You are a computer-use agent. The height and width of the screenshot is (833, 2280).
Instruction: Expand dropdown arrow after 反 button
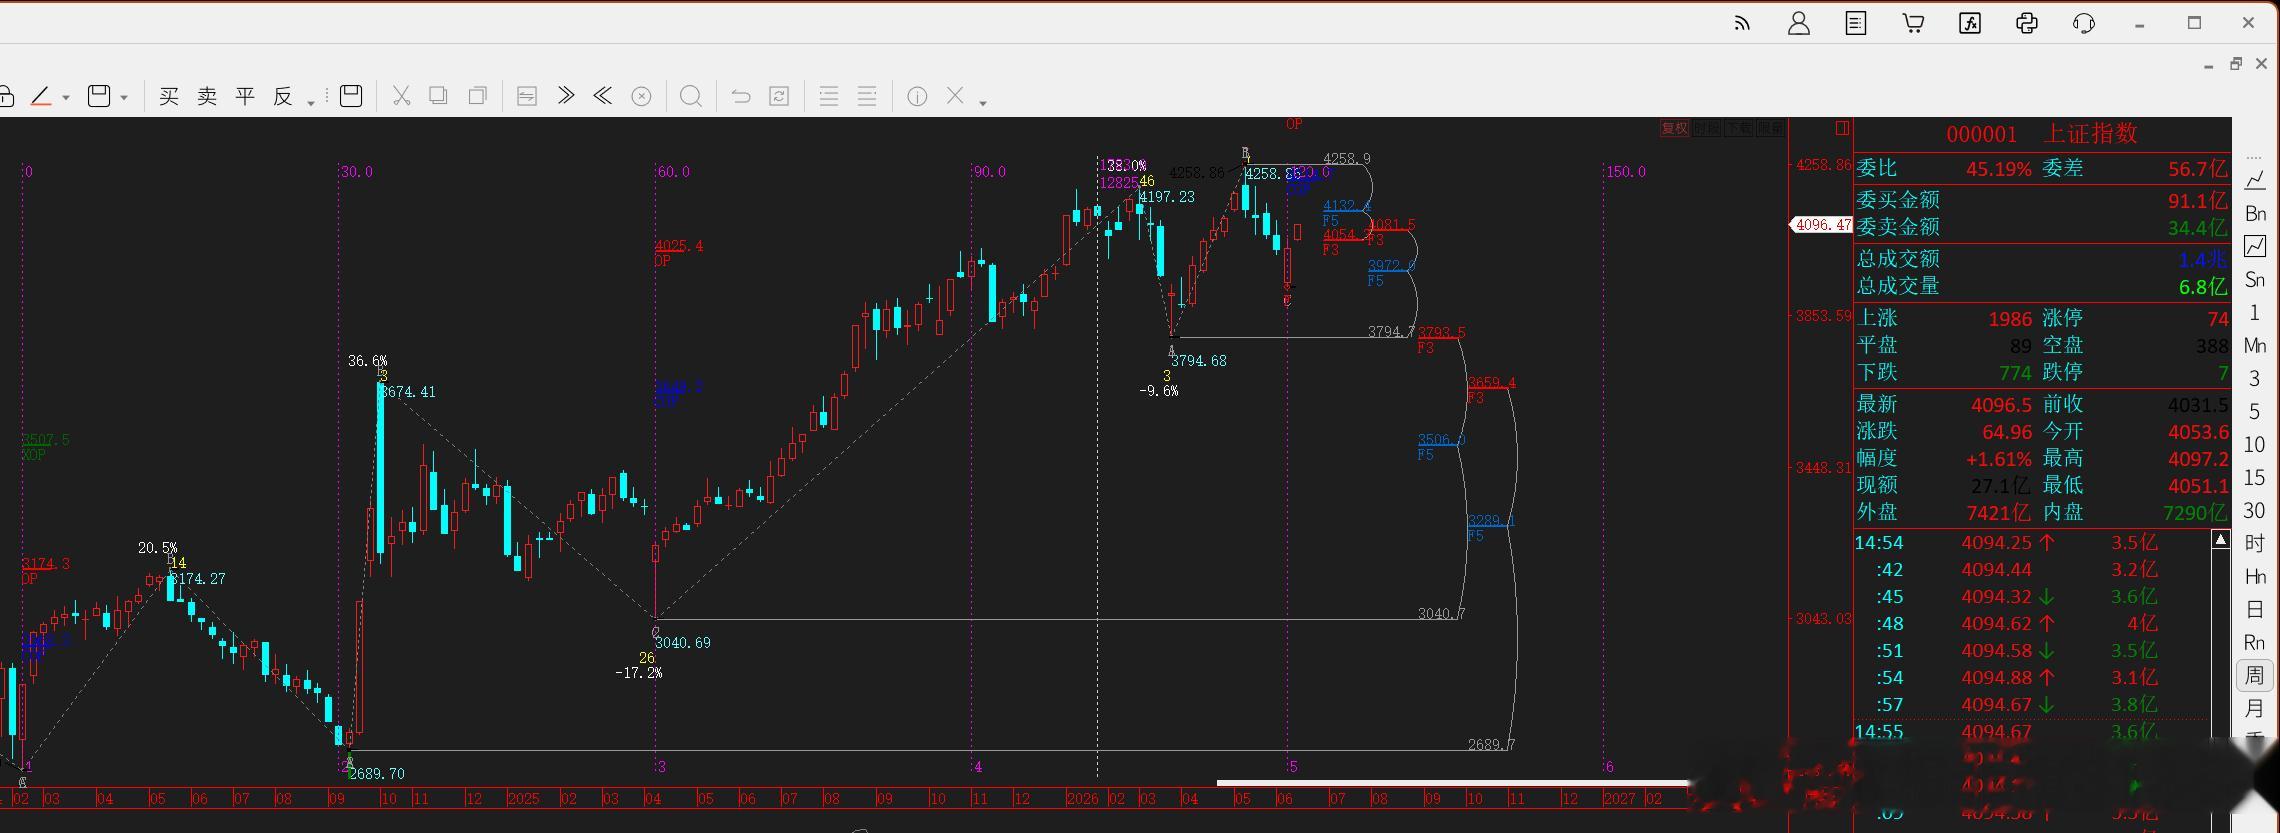click(x=311, y=102)
